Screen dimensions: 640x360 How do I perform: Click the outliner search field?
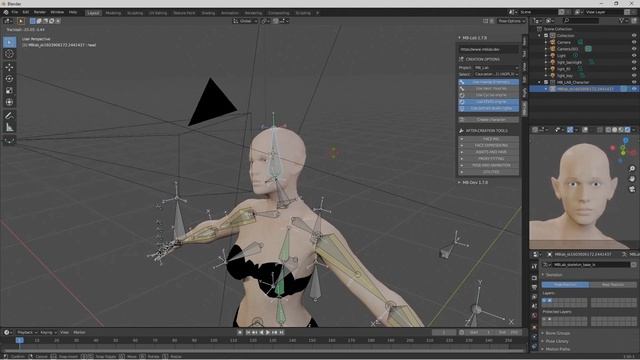point(581,20)
